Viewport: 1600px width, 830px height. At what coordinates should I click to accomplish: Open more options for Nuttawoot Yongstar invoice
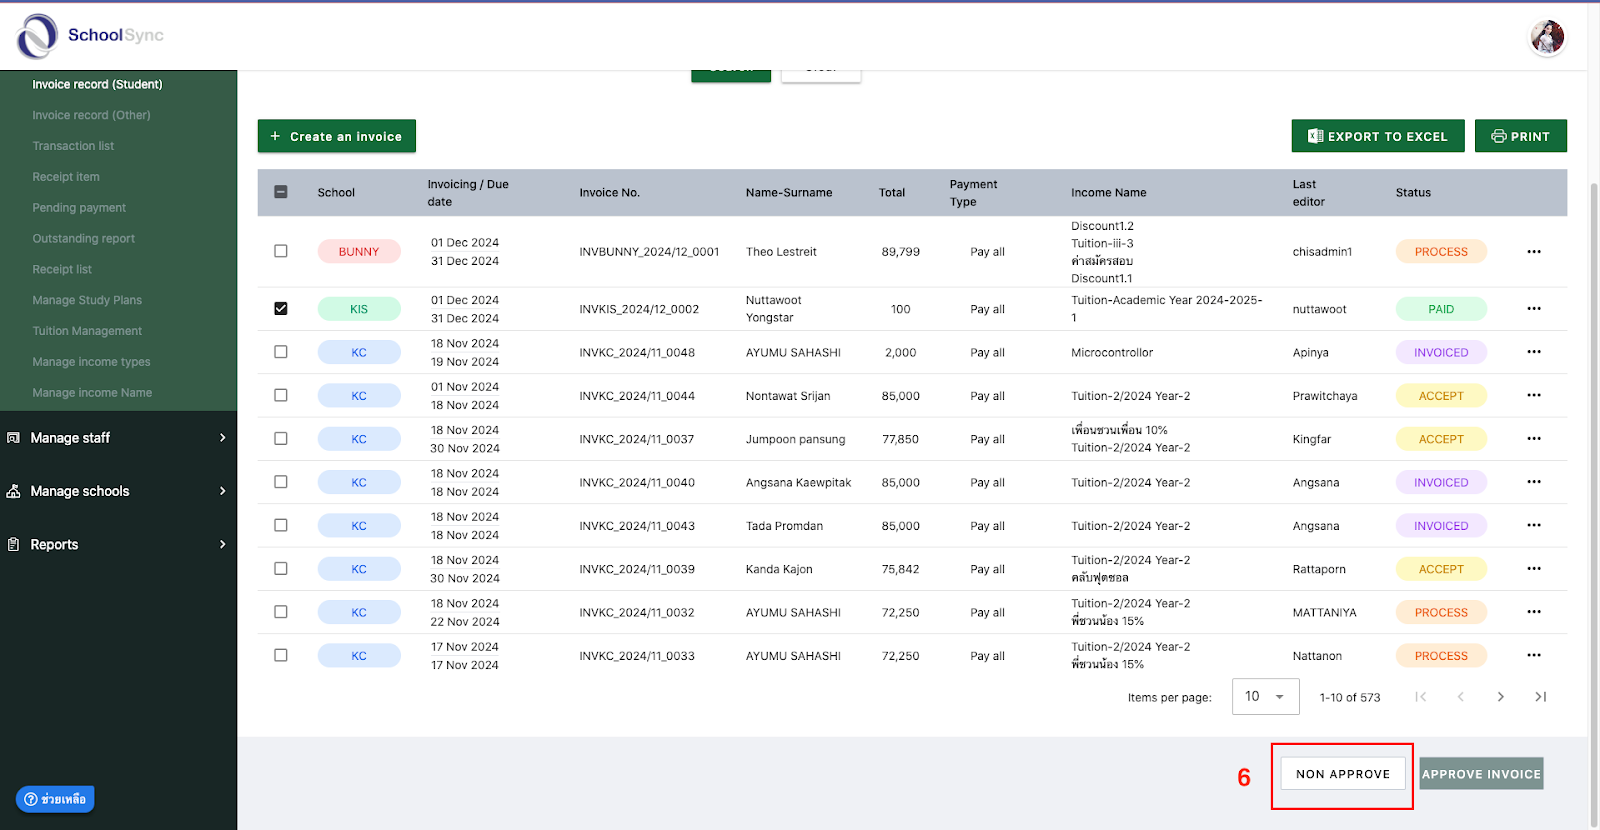pos(1534,309)
